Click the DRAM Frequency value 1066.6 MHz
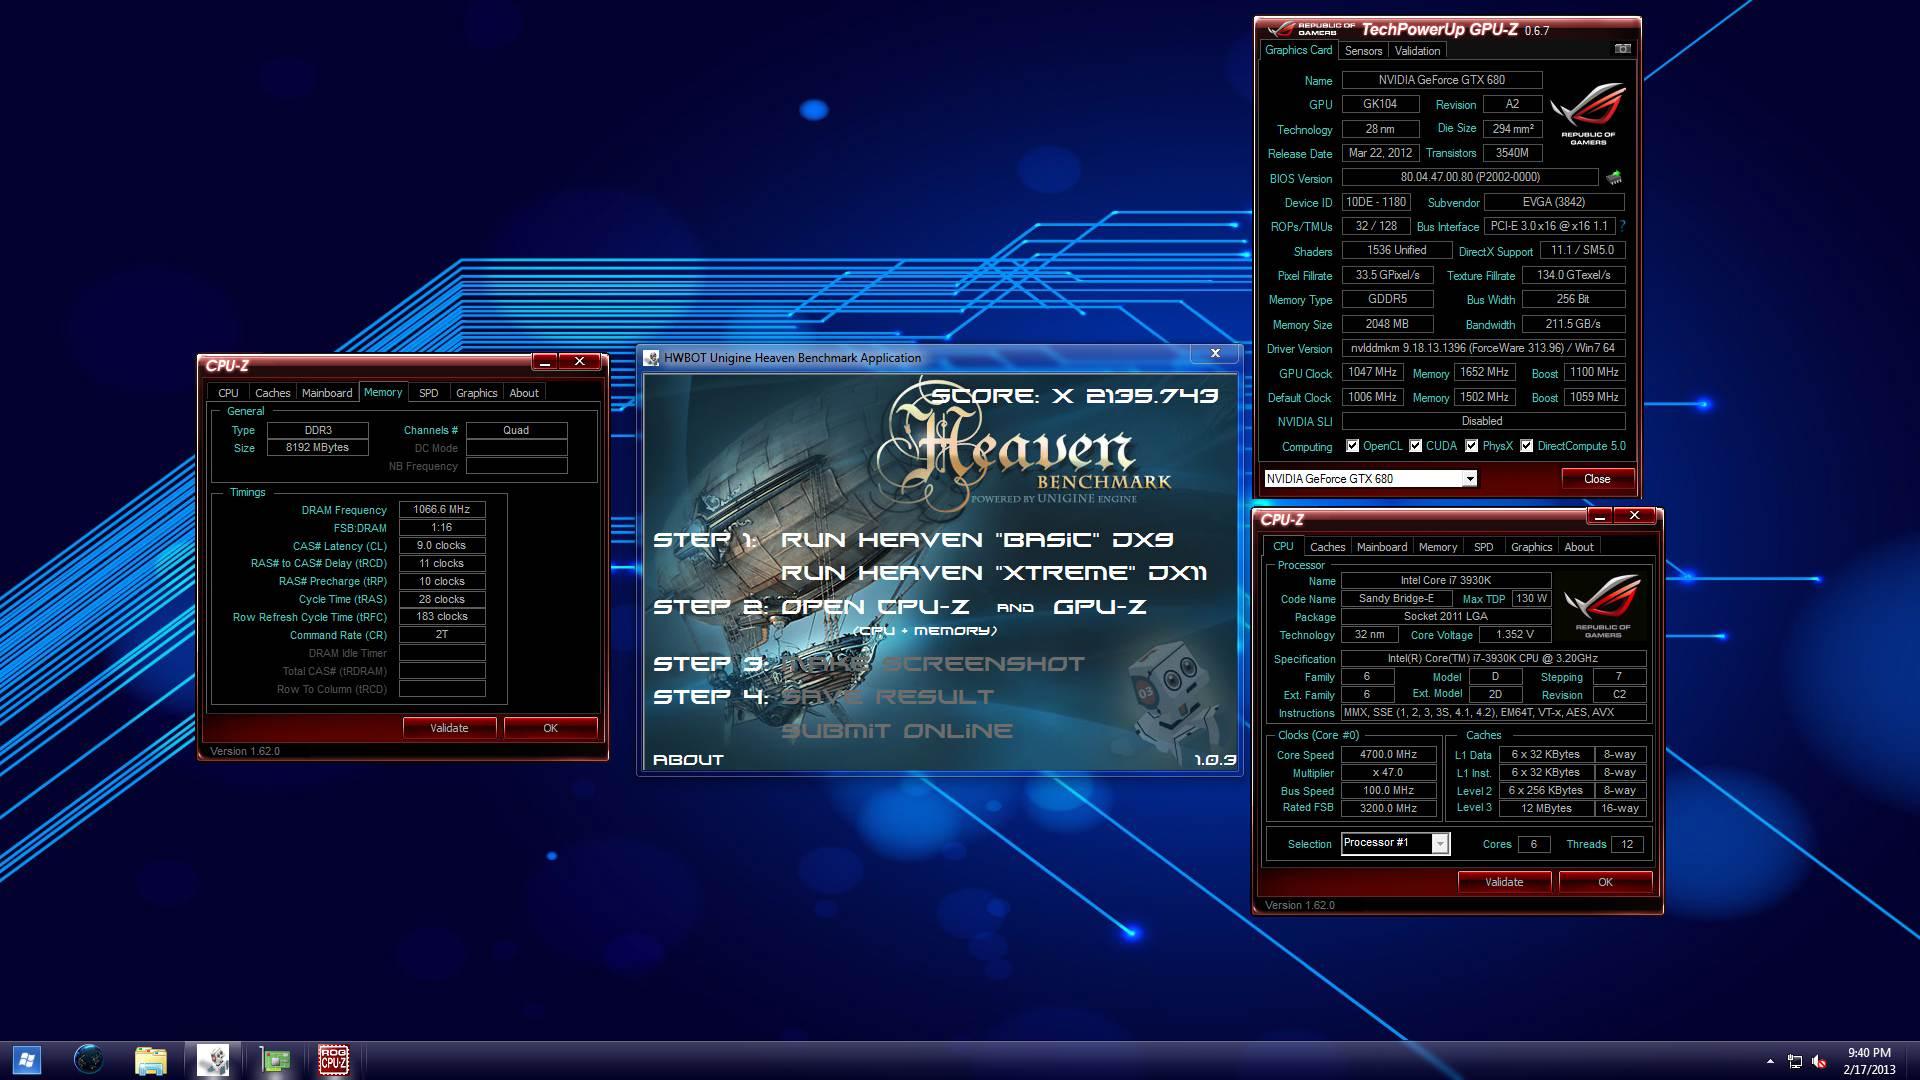 [x=441, y=510]
